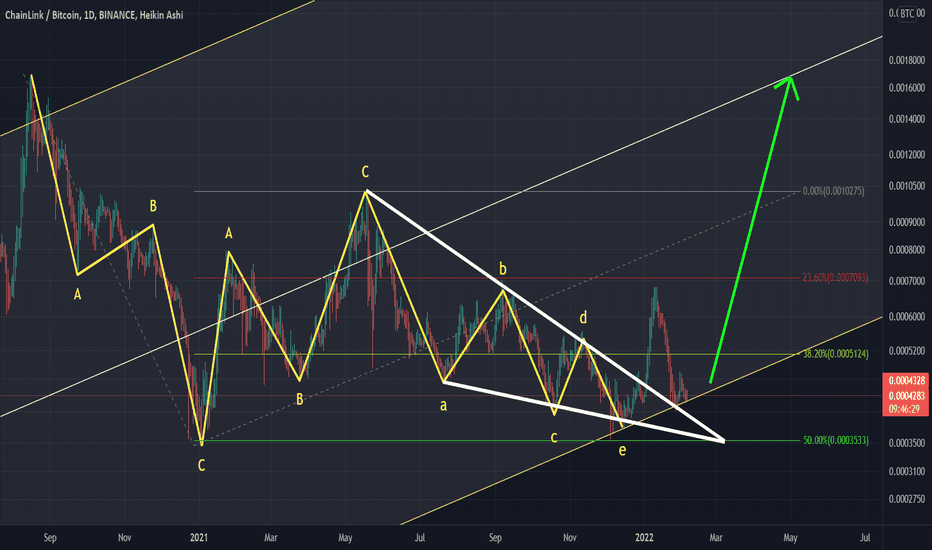Select the 0.00%(0.0010275) Fibonacci label

pyautogui.click(x=833, y=191)
